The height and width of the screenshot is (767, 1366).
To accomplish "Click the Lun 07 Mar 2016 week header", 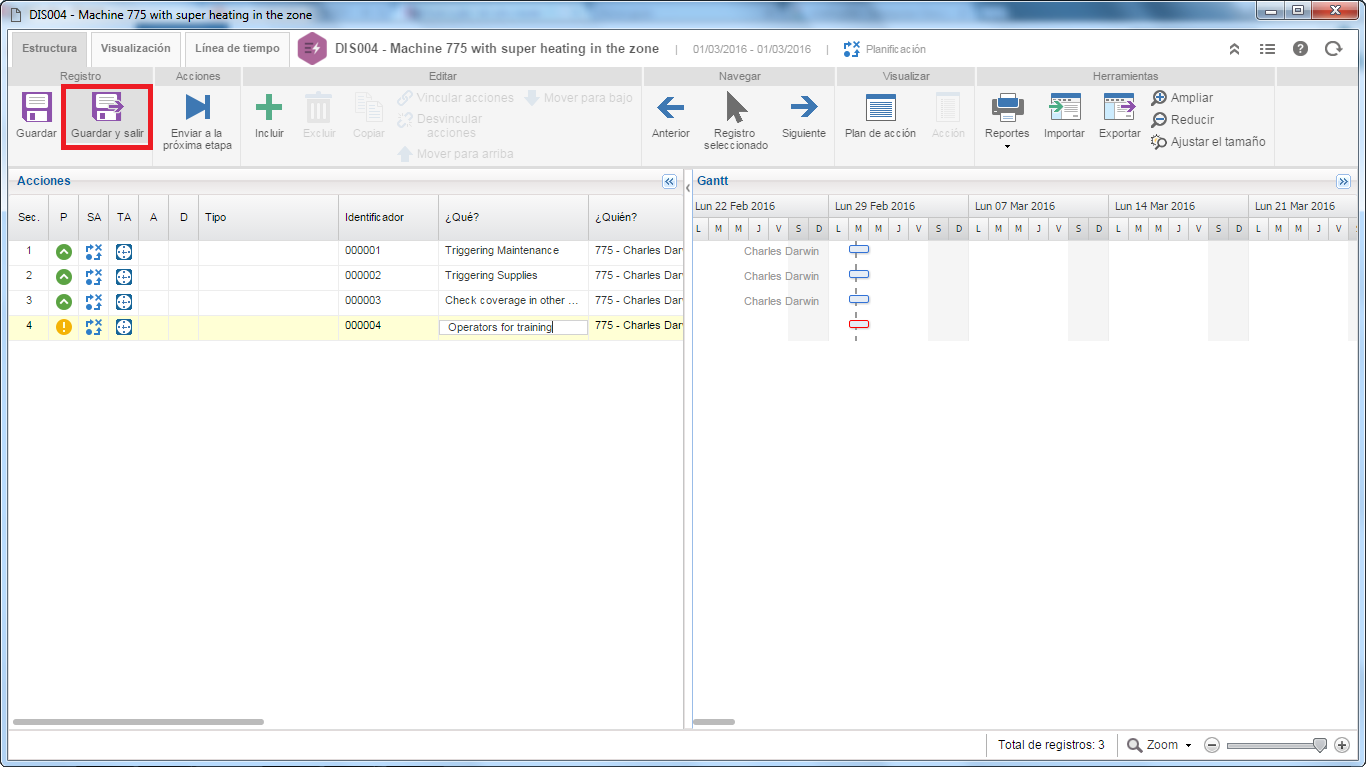I will tap(1038, 206).
